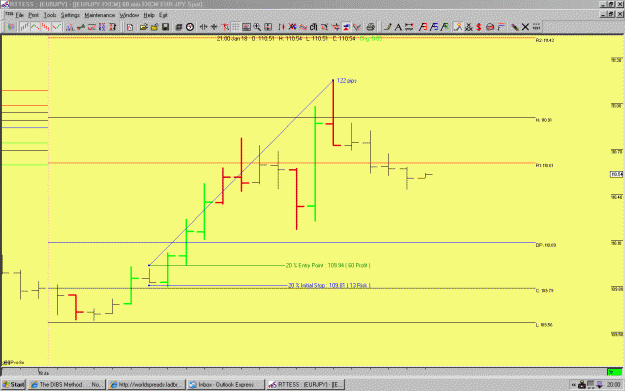625x391 pixels.
Task: Open the File menu
Action: 20,15
